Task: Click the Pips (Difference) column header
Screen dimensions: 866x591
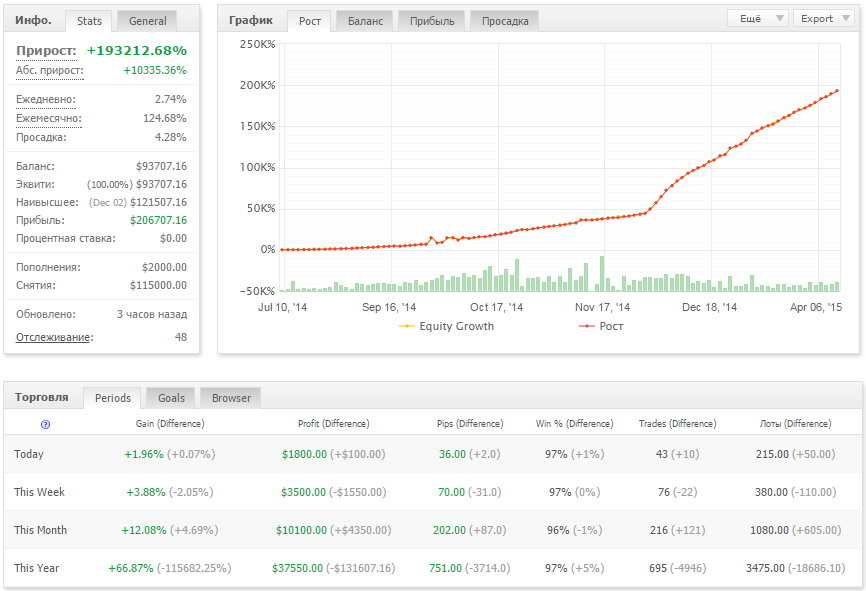Action: tap(470, 424)
